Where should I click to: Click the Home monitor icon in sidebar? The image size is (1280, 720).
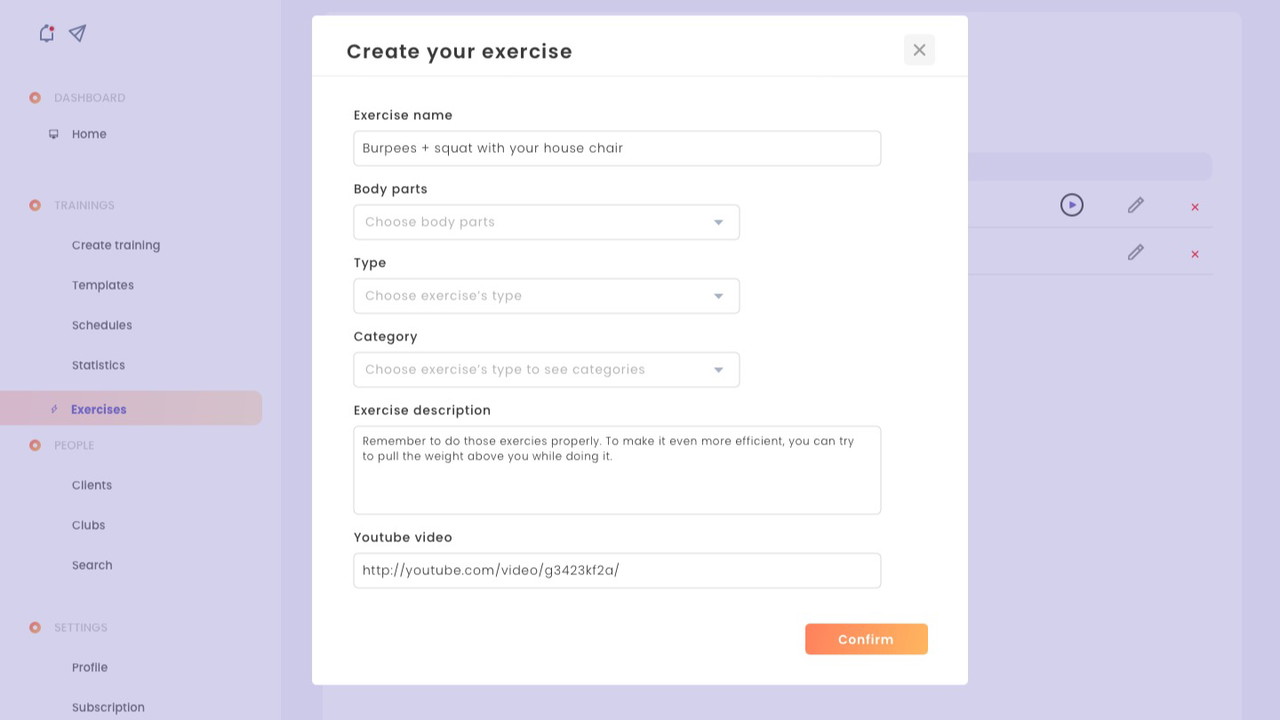coord(54,134)
